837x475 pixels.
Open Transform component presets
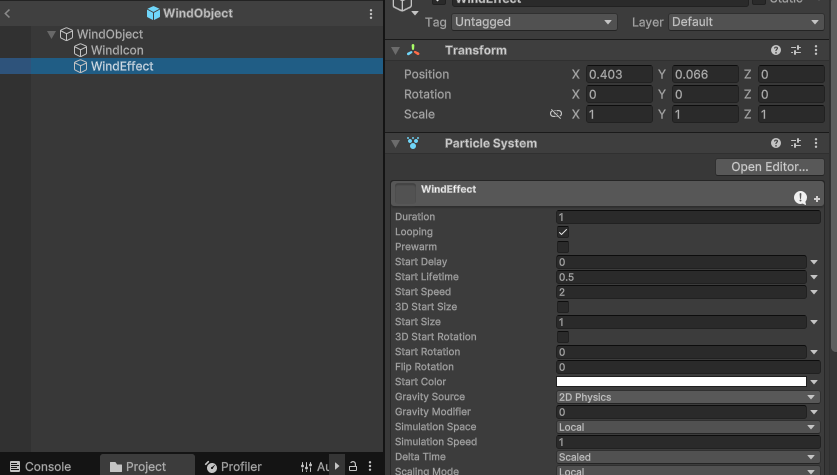tap(796, 50)
